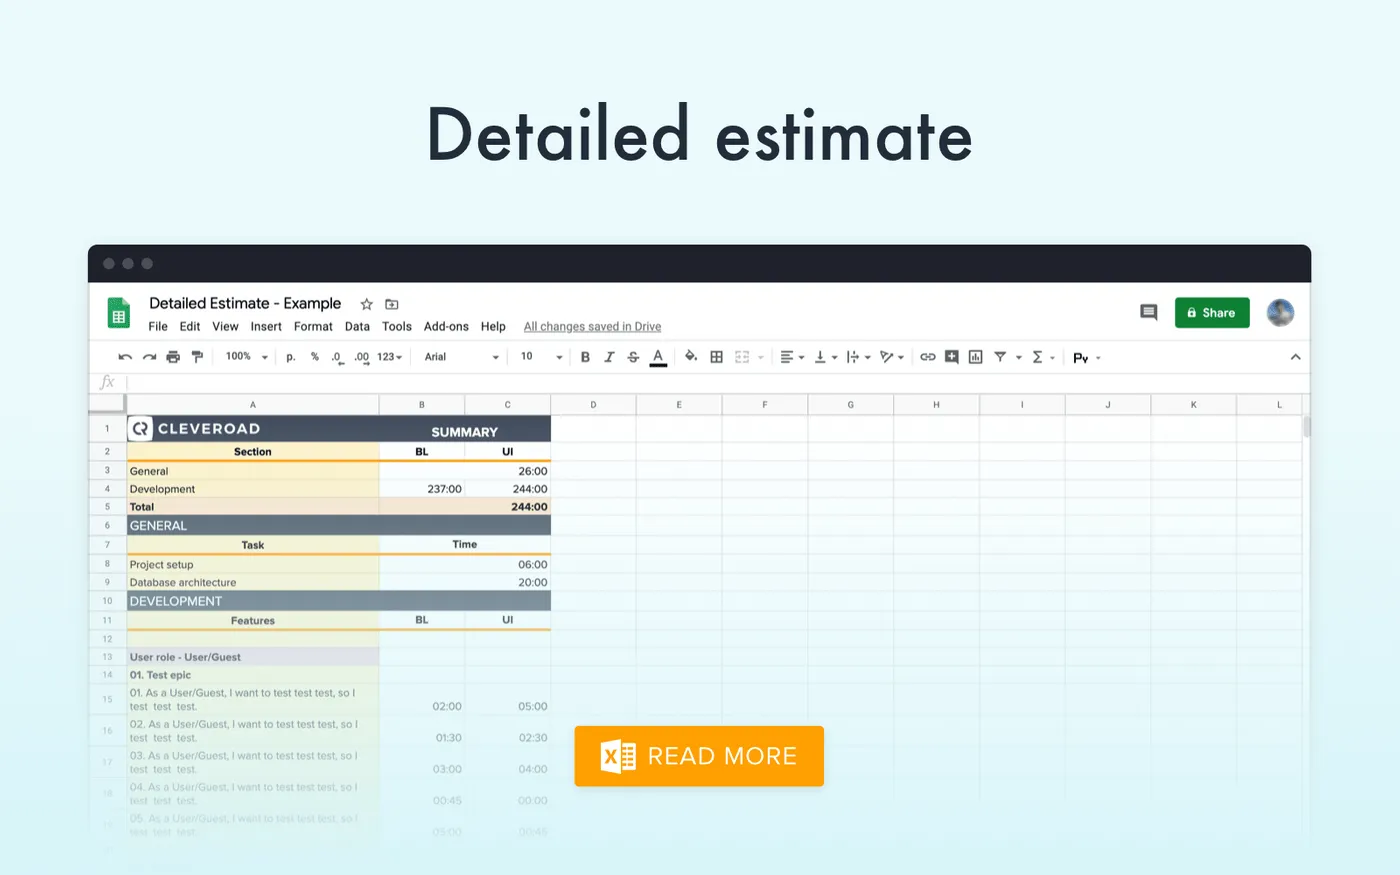Open the functions sigma menu
This screenshot has height=875, width=1400.
pyautogui.click(x=1043, y=357)
